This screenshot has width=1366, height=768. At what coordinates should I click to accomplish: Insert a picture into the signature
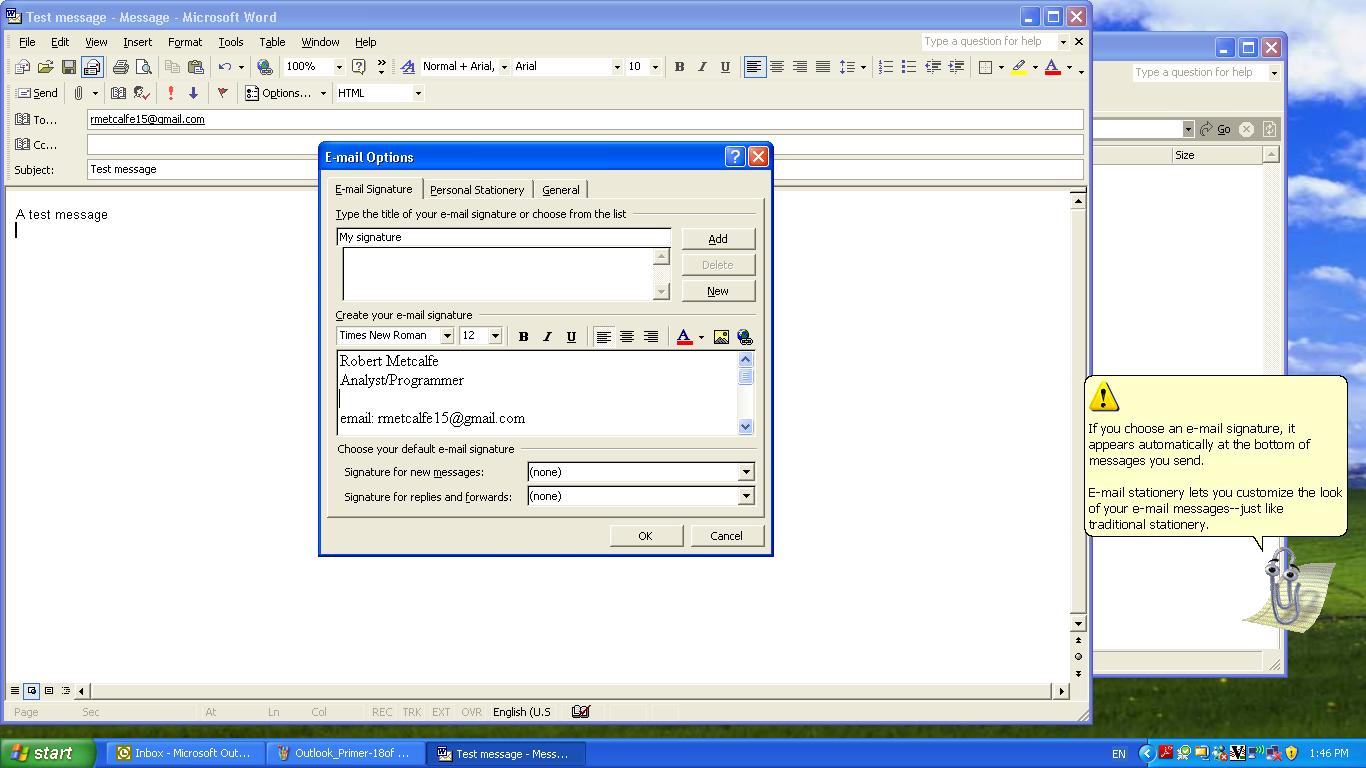click(721, 337)
